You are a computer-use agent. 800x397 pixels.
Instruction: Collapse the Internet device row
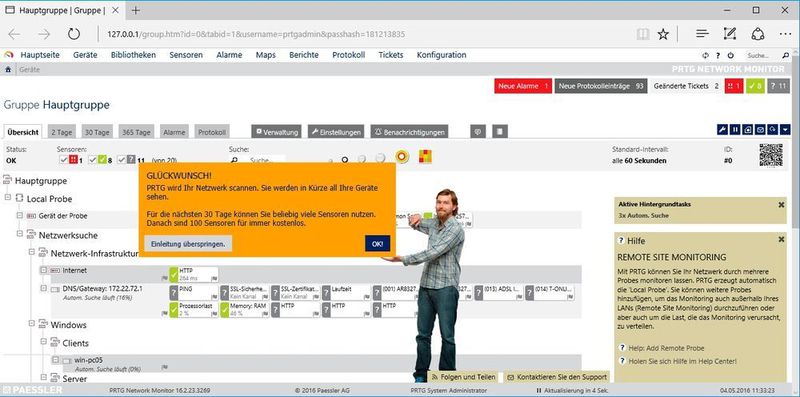[43, 270]
